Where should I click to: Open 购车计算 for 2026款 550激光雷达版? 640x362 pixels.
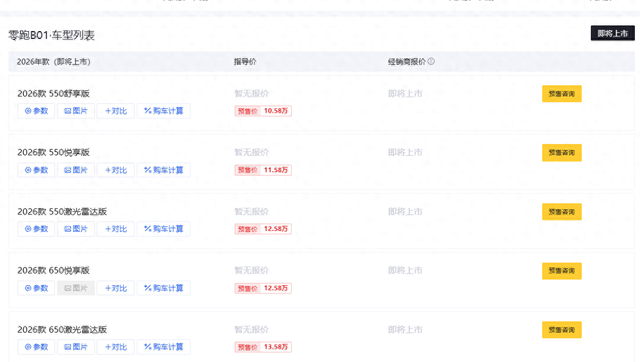point(164,229)
